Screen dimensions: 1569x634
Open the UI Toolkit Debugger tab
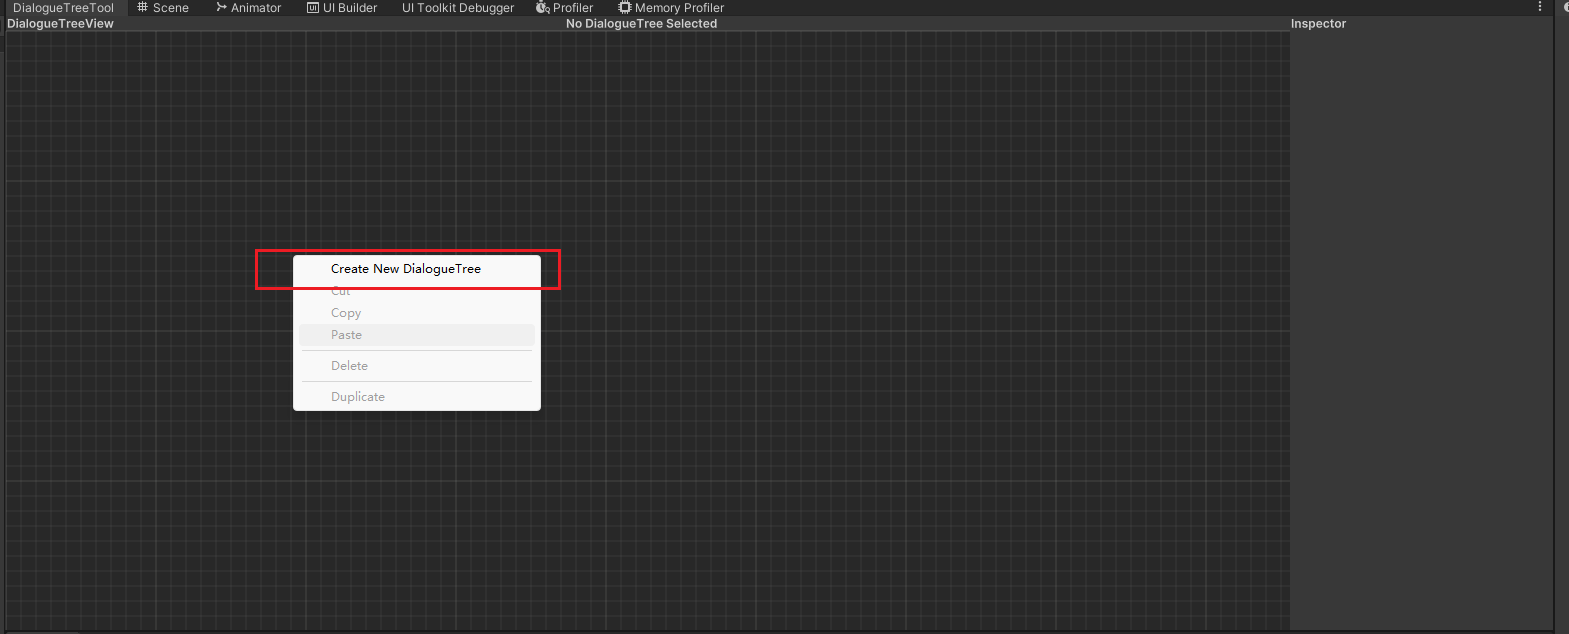458,8
